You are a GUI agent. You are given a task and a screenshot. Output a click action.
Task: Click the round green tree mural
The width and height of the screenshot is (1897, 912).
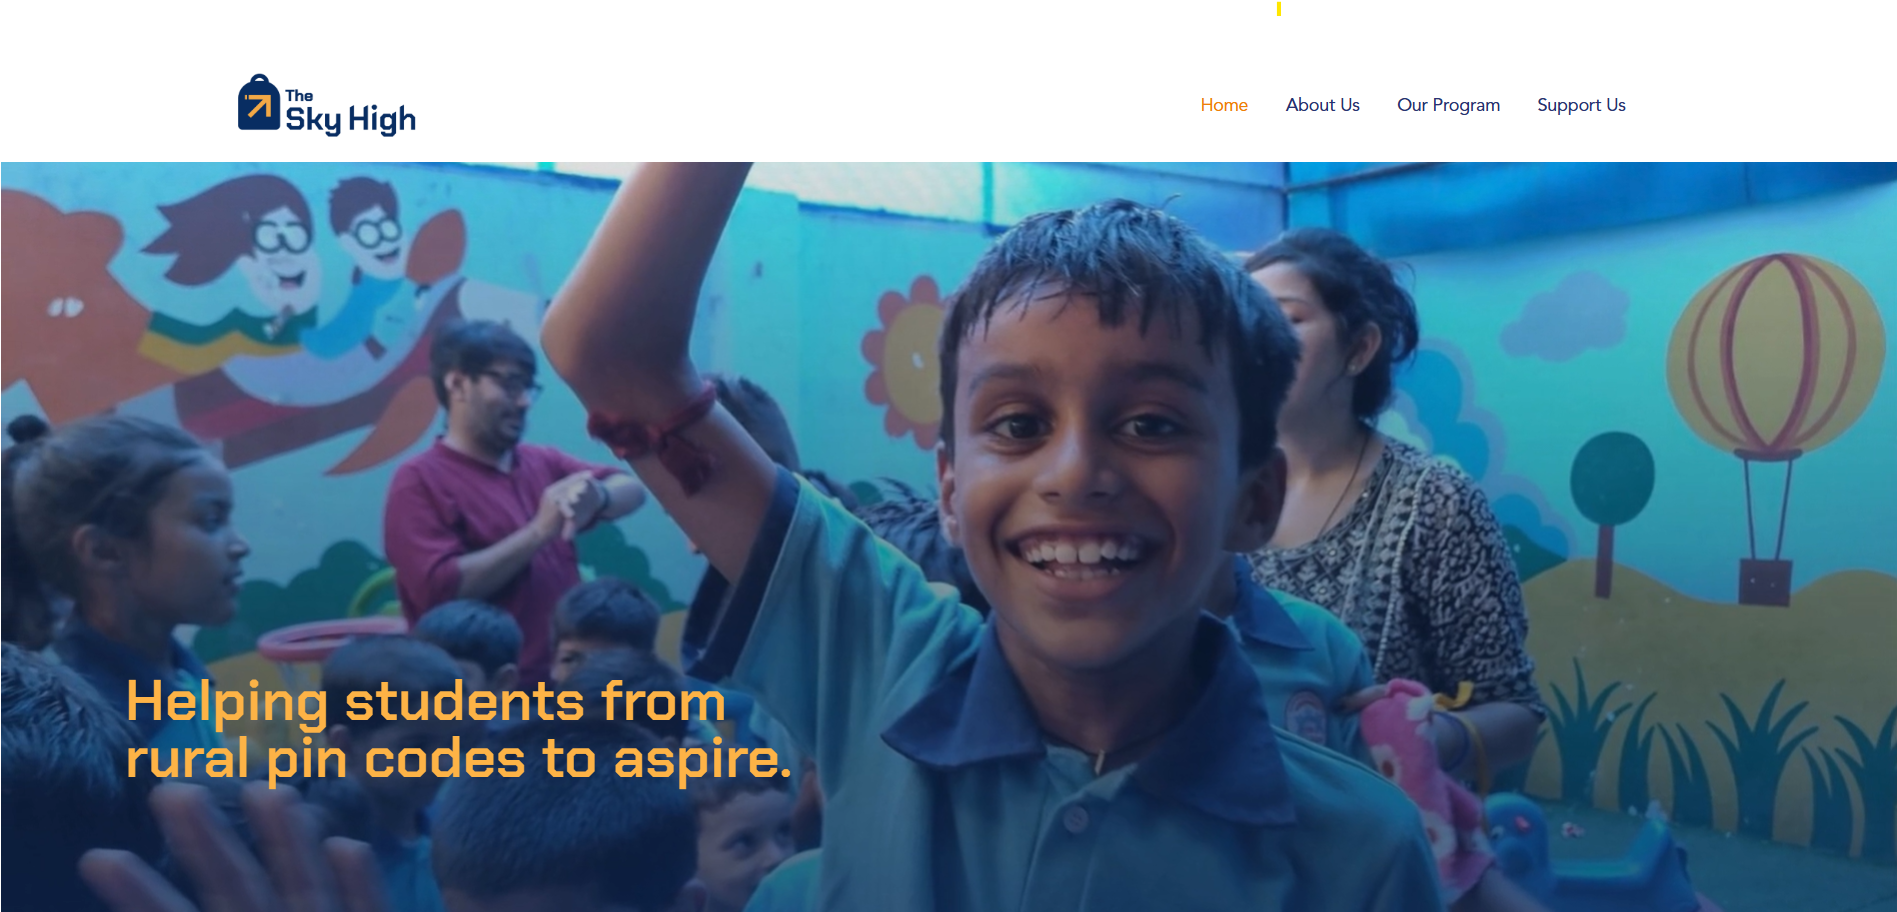pyautogui.click(x=1611, y=510)
